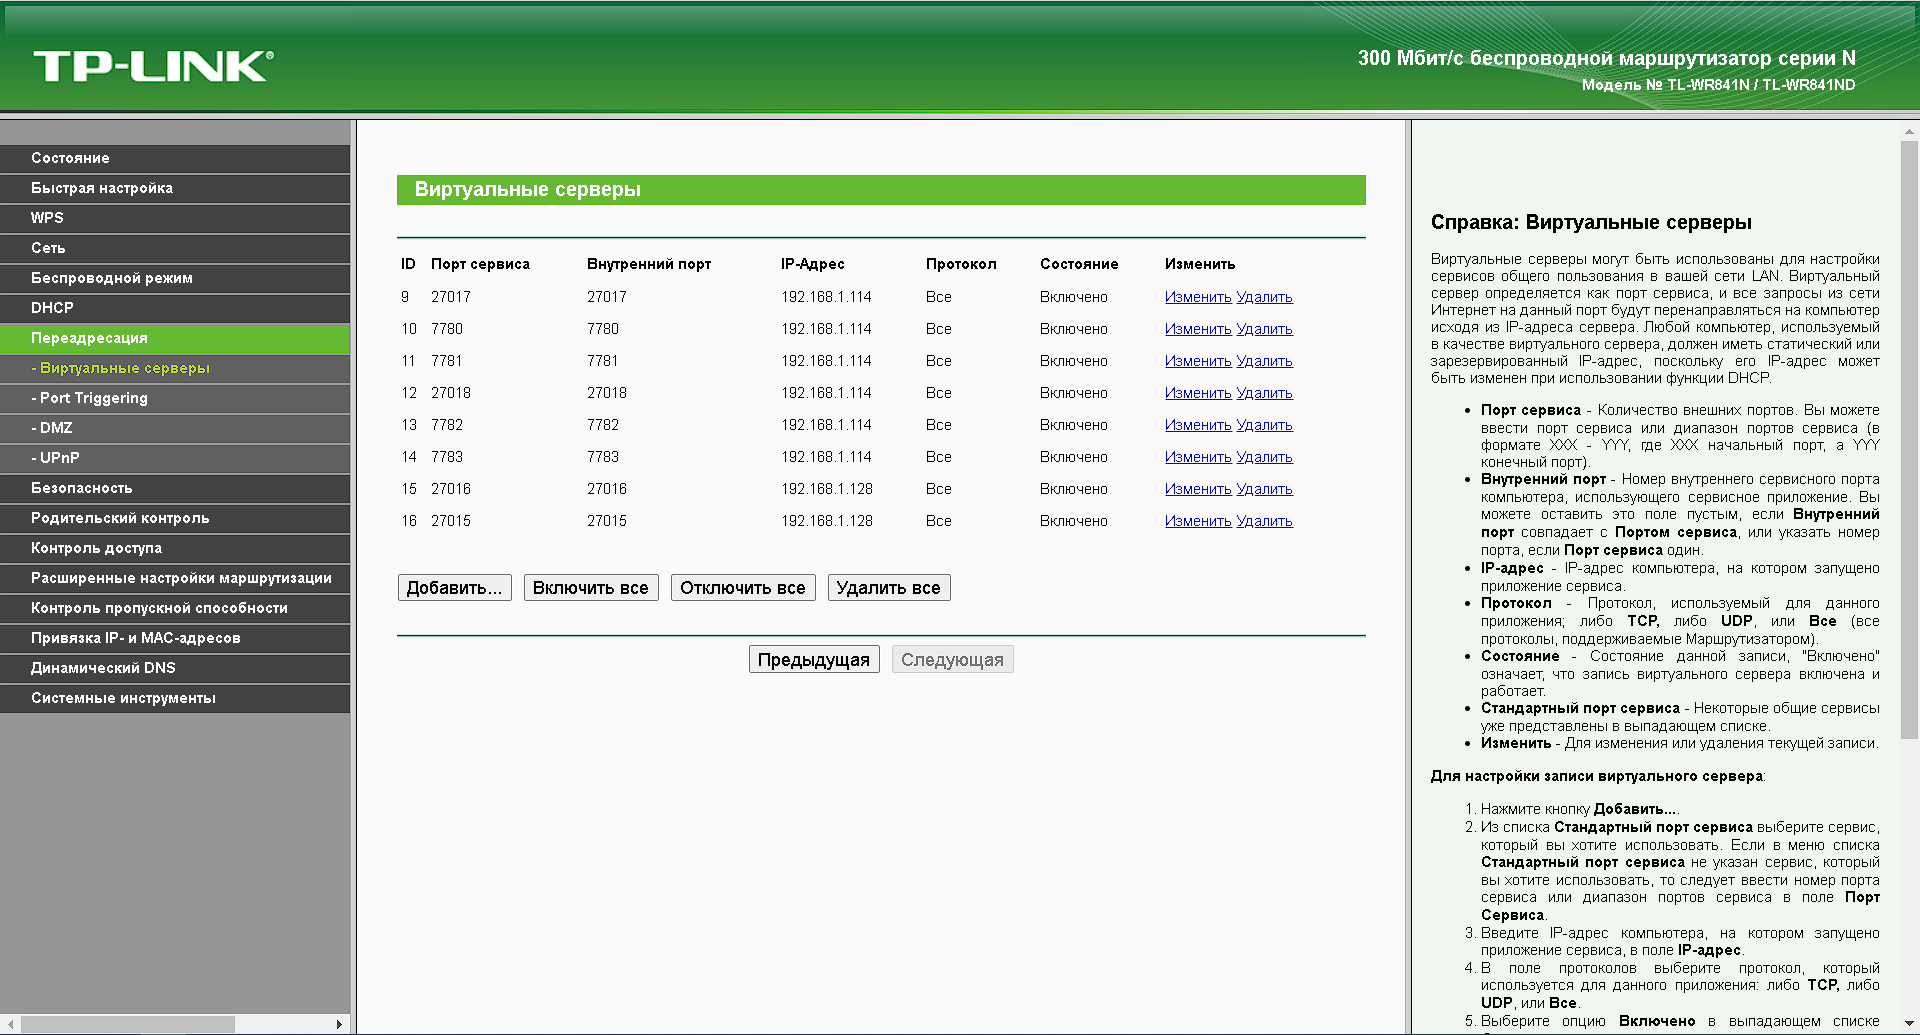Image resolution: width=1920 pixels, height=1035 pixels.
Task: Click the Виртуальные серверы page title bar
Action: point(881,190)
